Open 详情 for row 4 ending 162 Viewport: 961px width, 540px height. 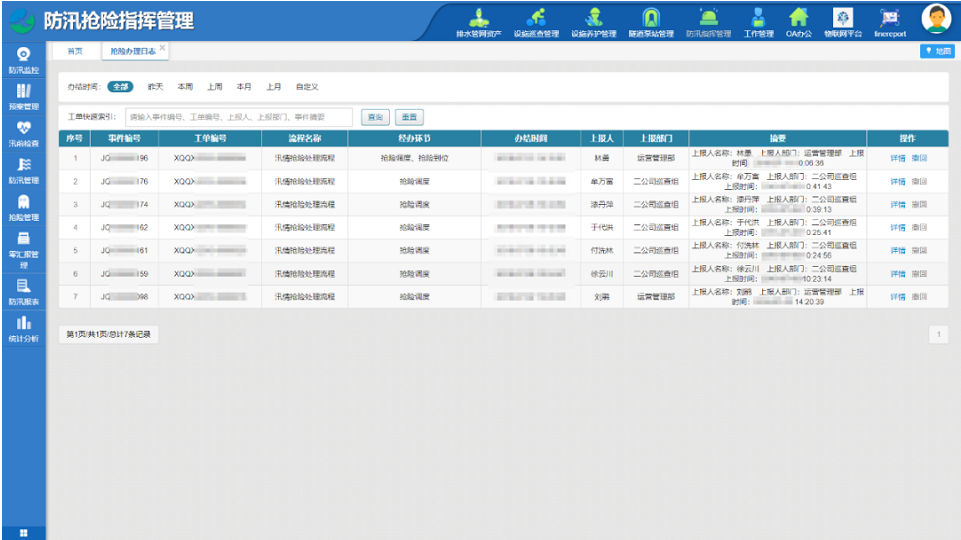pos(898,227)
